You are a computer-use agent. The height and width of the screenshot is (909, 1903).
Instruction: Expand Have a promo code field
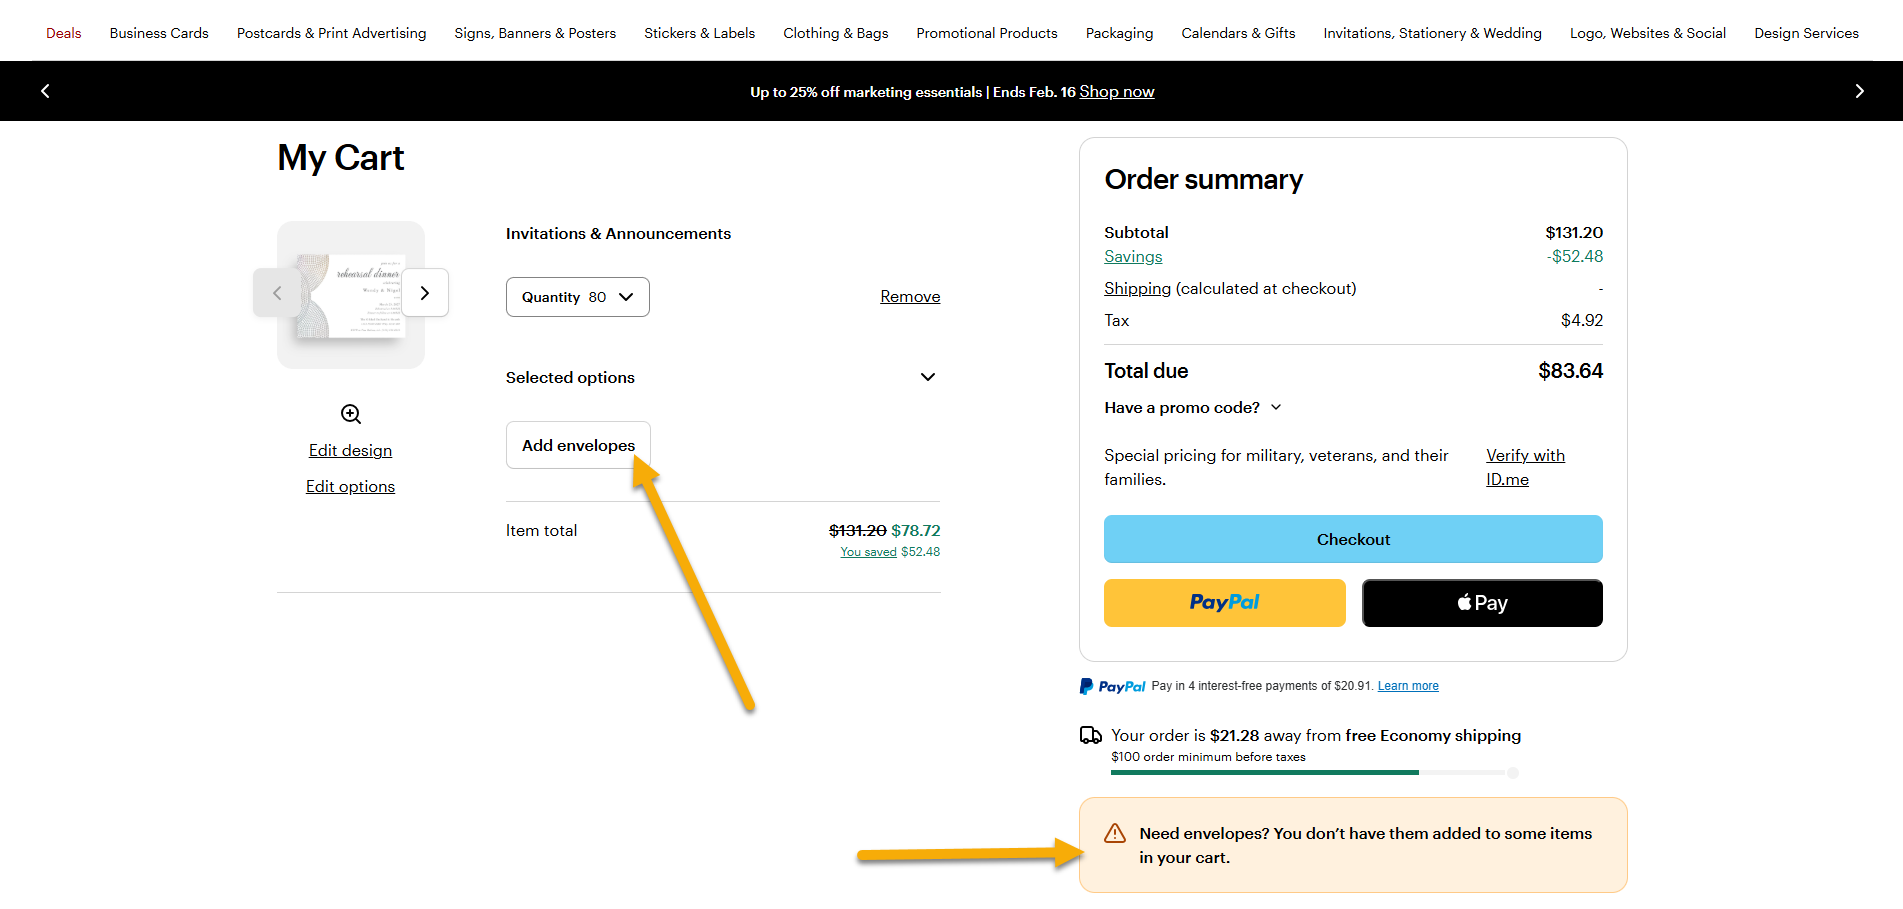(x=1193, y=407)
